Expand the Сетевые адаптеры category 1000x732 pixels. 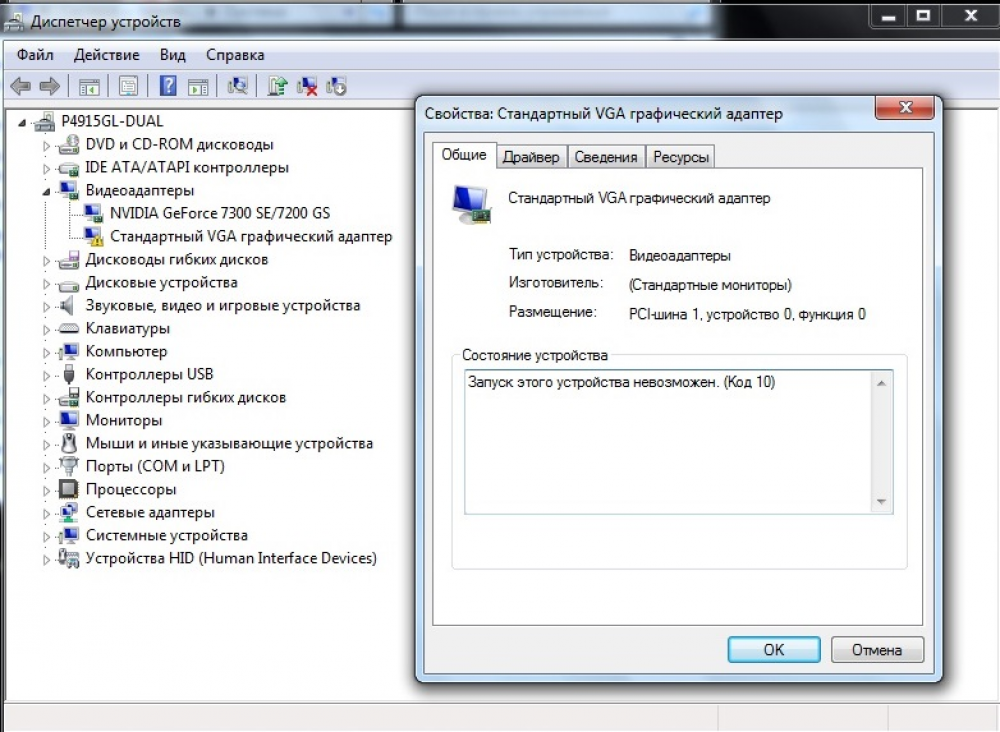(x=46, y=513)
